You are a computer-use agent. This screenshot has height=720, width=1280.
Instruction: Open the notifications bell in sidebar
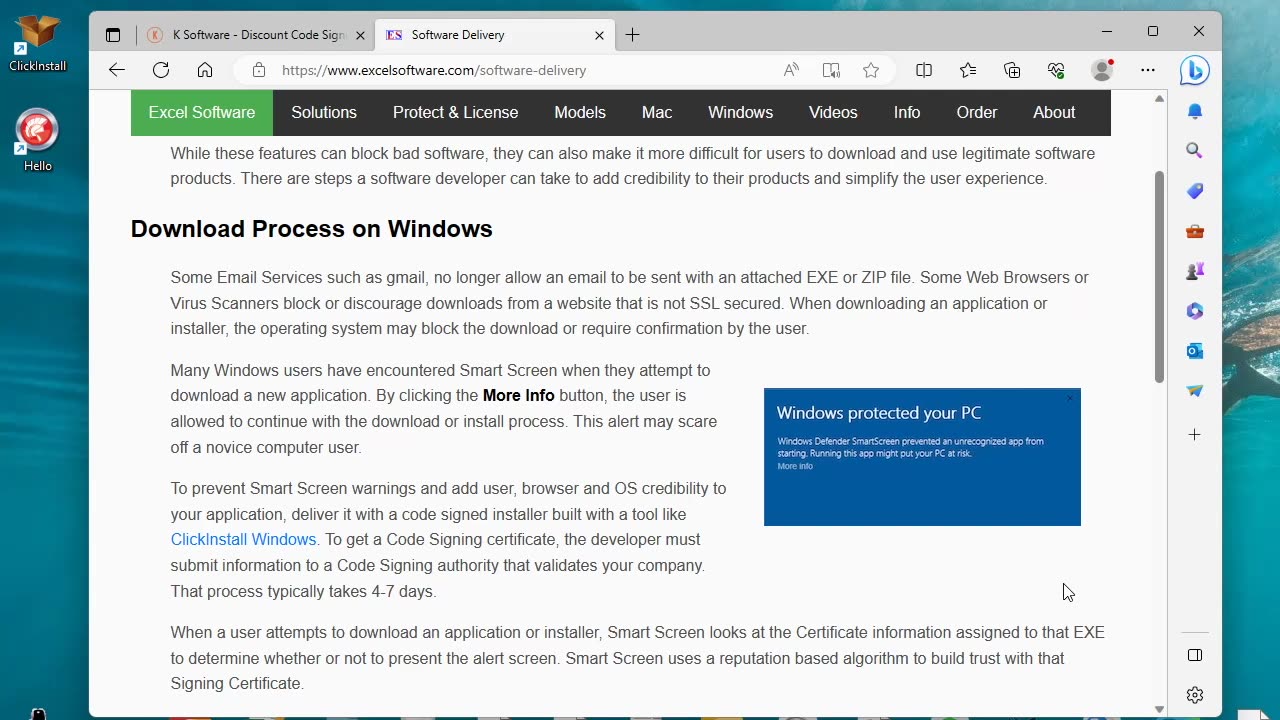1195,111
